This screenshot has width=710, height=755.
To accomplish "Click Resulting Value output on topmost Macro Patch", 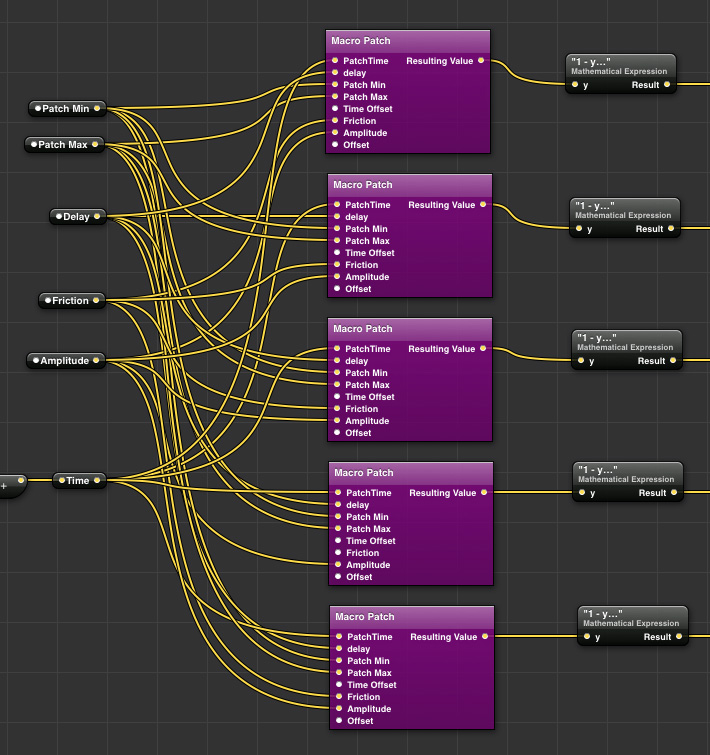I will coord(481,61).
